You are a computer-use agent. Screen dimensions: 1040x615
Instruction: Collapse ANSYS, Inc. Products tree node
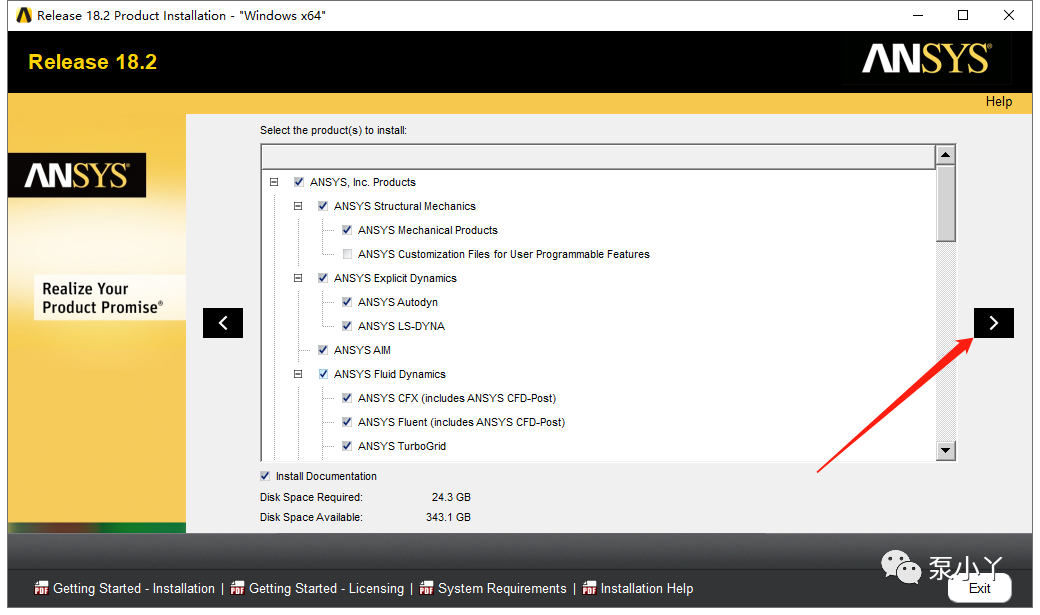[x=274, y=182]
